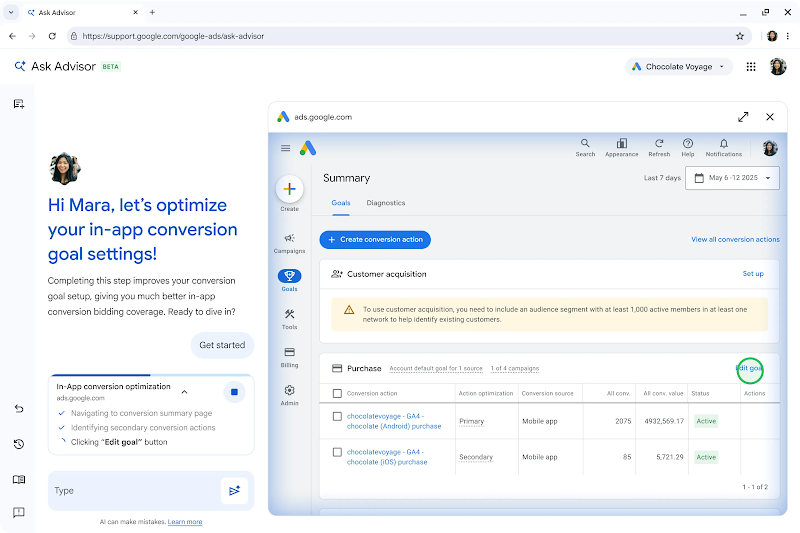This screenshot has height=533, width=800.
Task: Open chocolatevoyage iOS purchase conversion link
Action: click(x=387, y=457)
